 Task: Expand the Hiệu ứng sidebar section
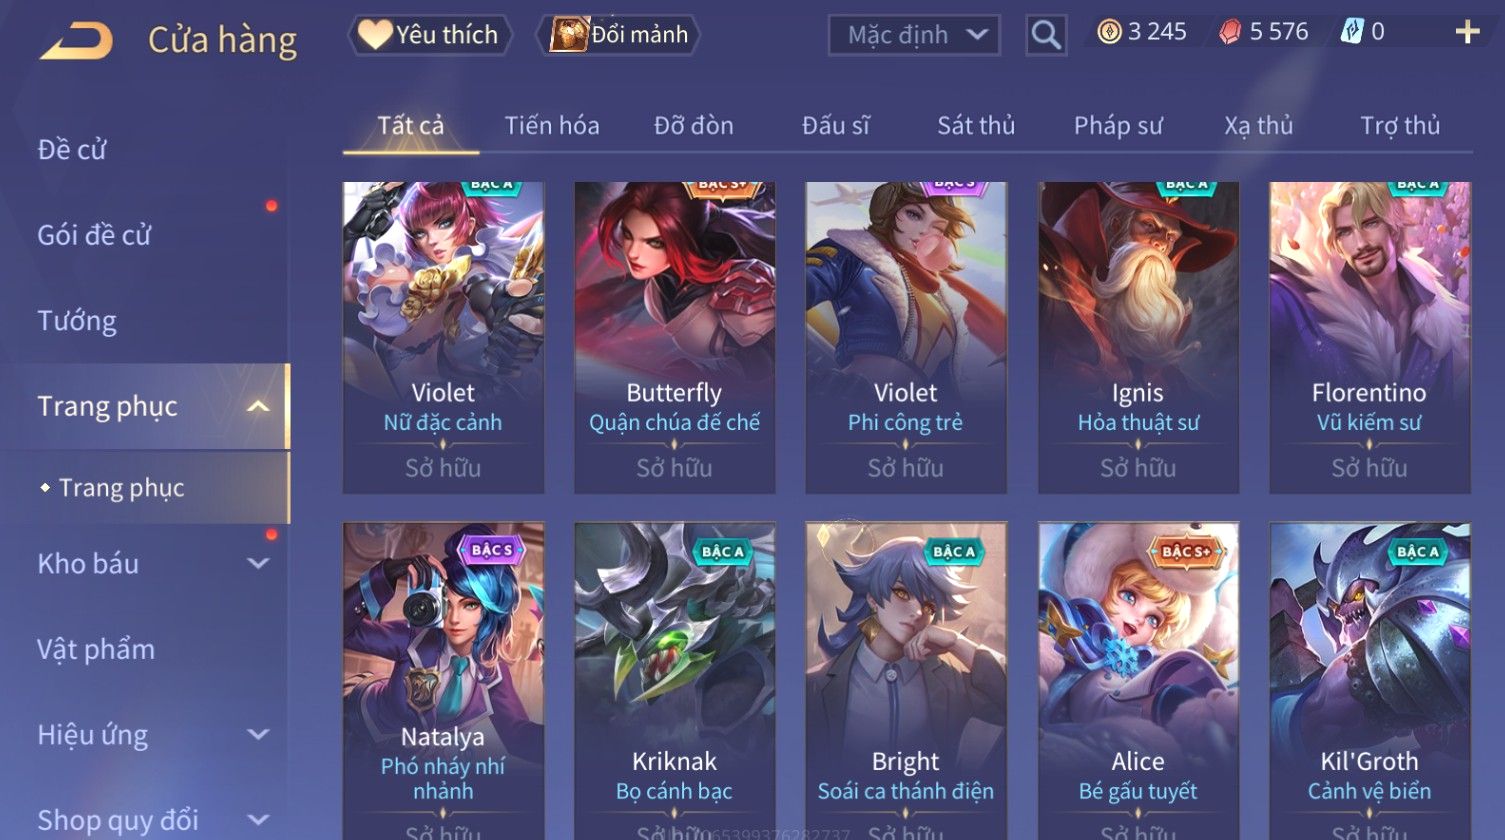258,734
